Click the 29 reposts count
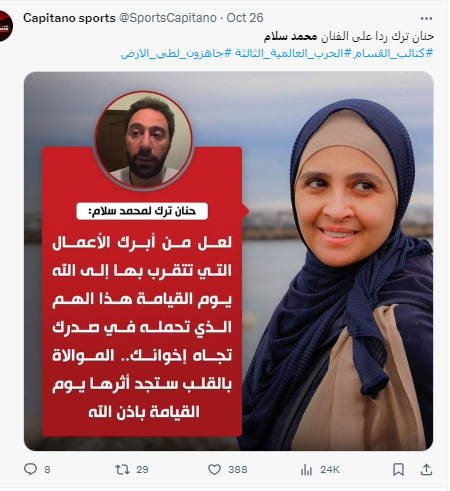This screenshot has width=450, height=491. pos(142,470)
